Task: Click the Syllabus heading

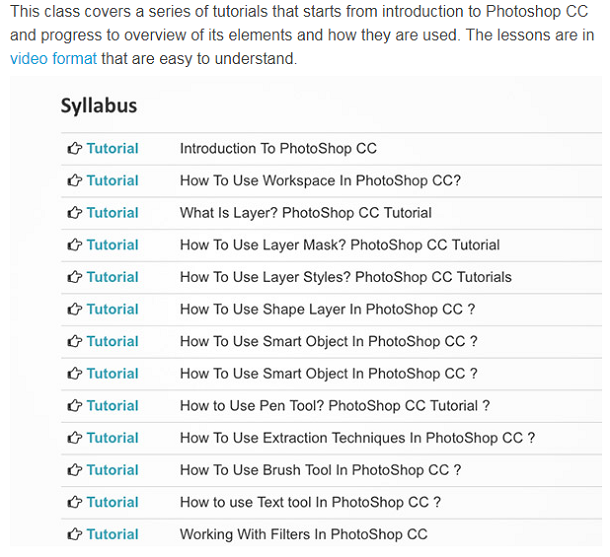Action: [x=99, y=106]
